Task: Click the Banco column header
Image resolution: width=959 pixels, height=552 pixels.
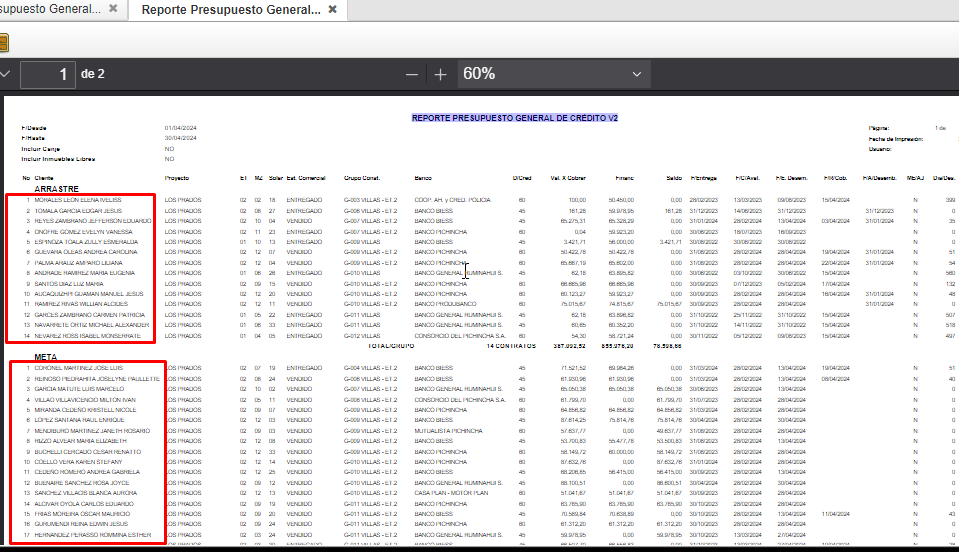Action: click(424, 178)
